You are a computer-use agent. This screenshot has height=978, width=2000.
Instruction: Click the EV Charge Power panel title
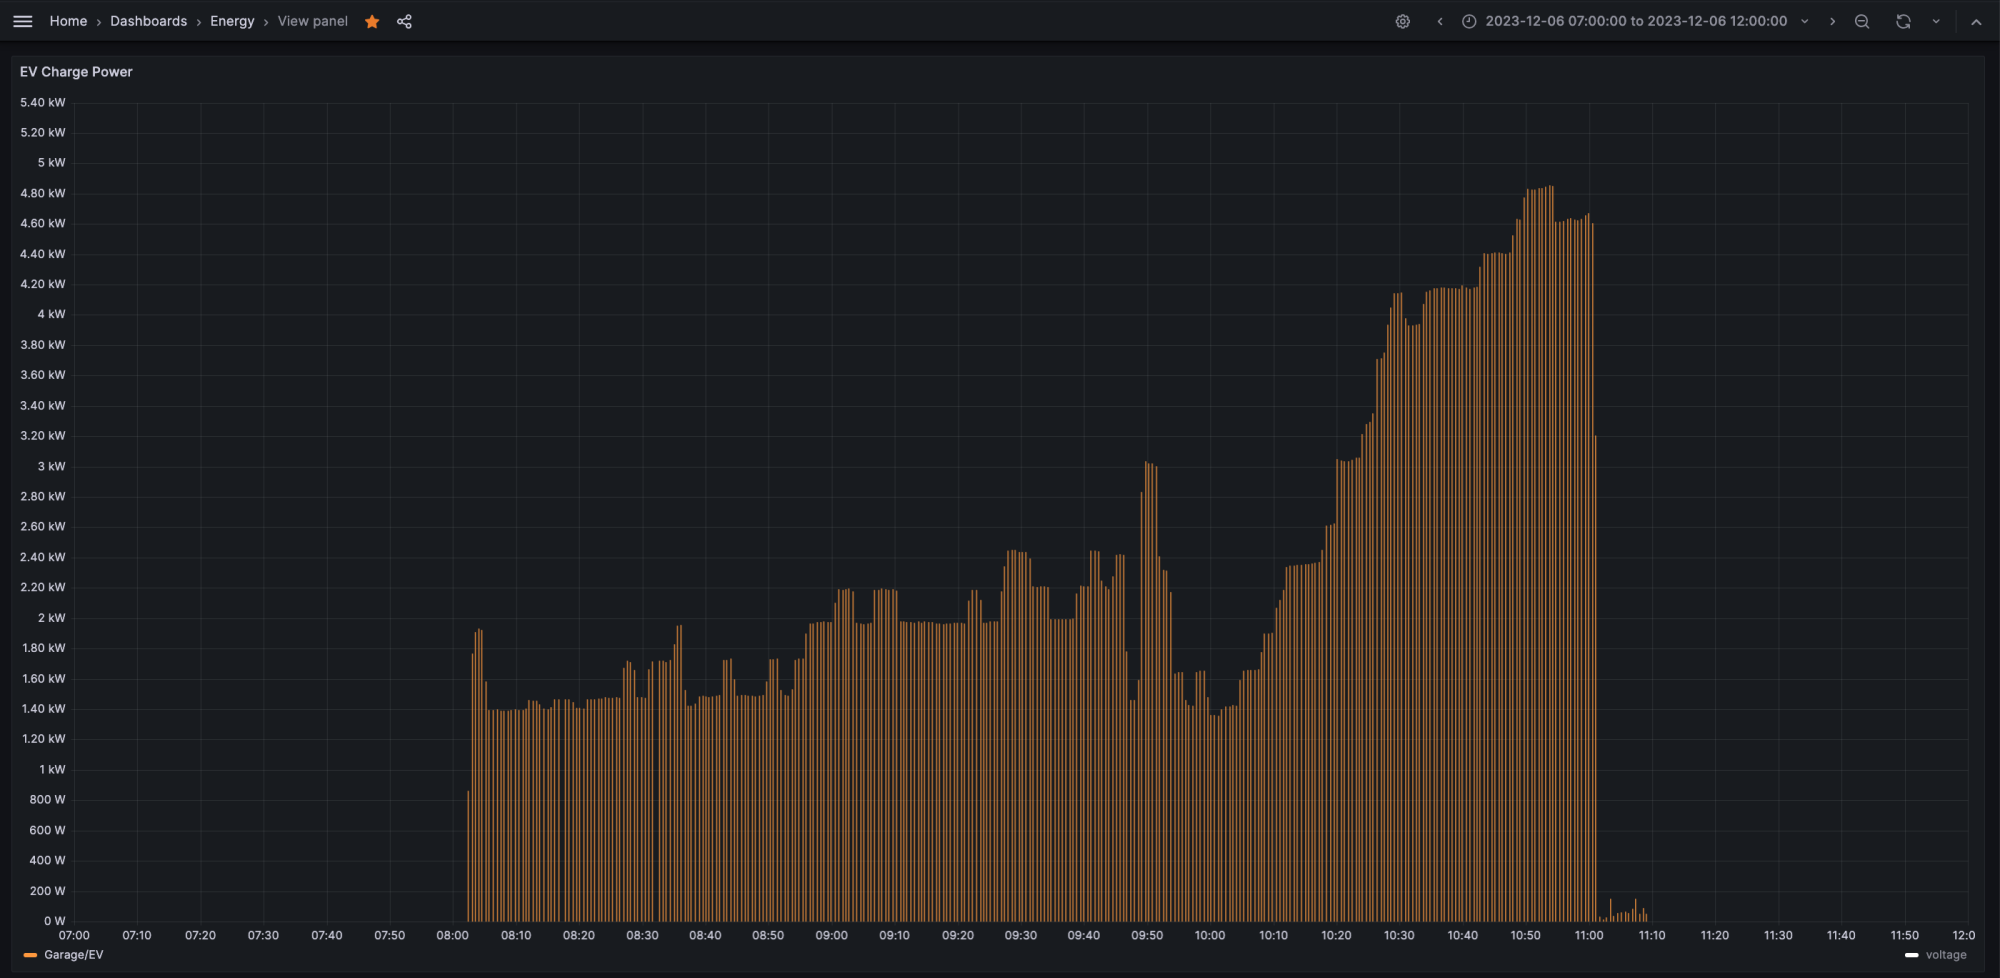[76, 72]
